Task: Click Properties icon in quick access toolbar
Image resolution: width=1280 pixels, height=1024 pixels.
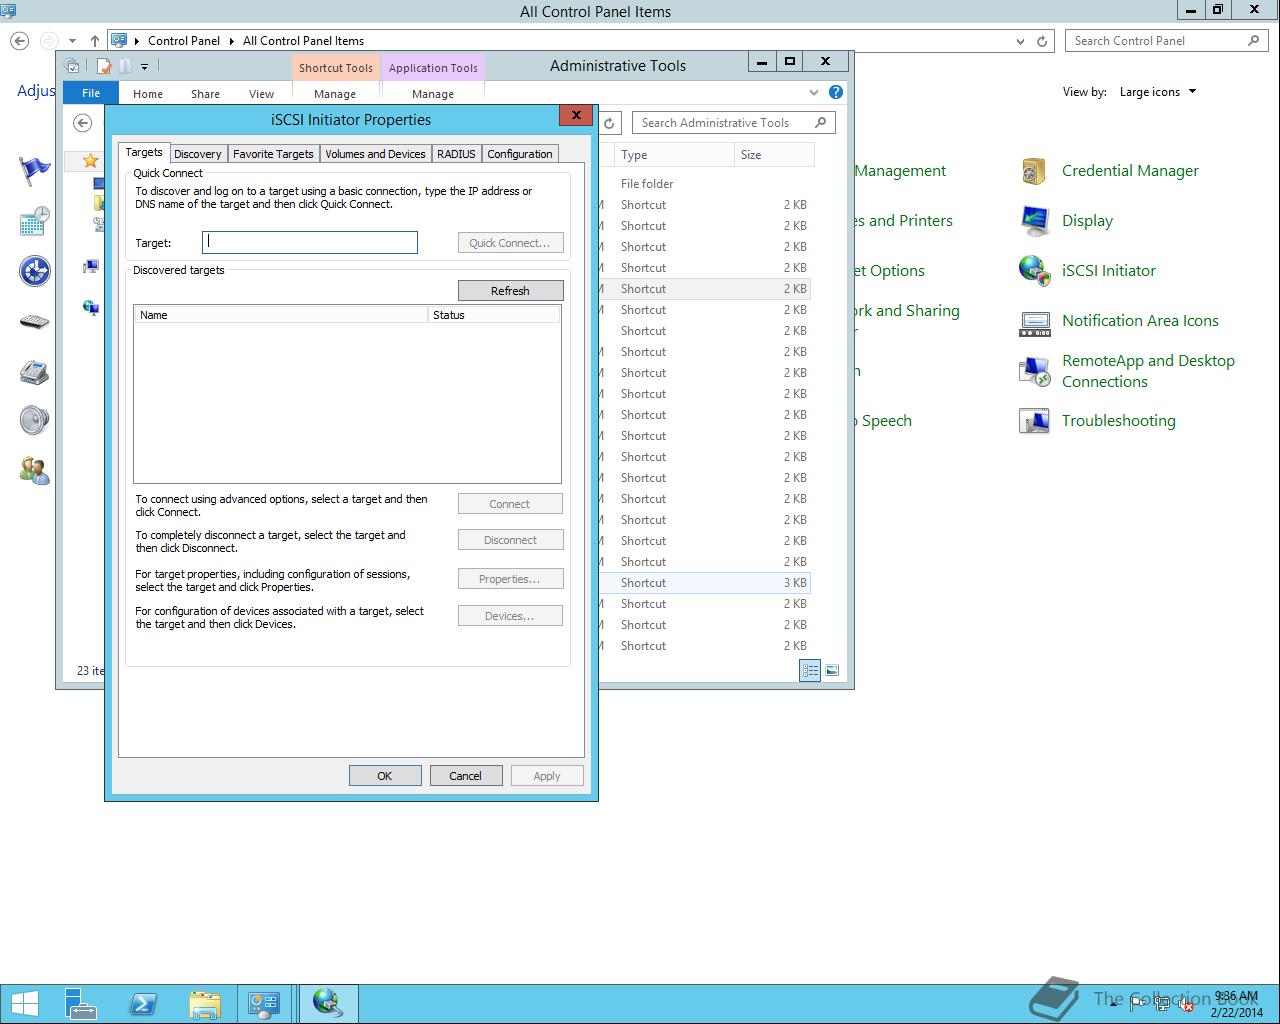Action: click(x=104, y=66)
